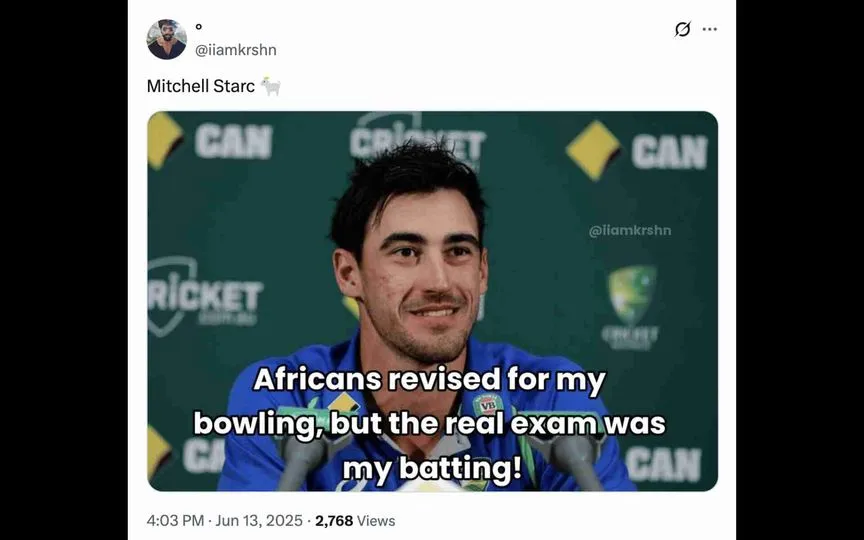Screen dimensions: 864x540
Task: Click the 'my batting!' caption line
Action: coord(432,468)
